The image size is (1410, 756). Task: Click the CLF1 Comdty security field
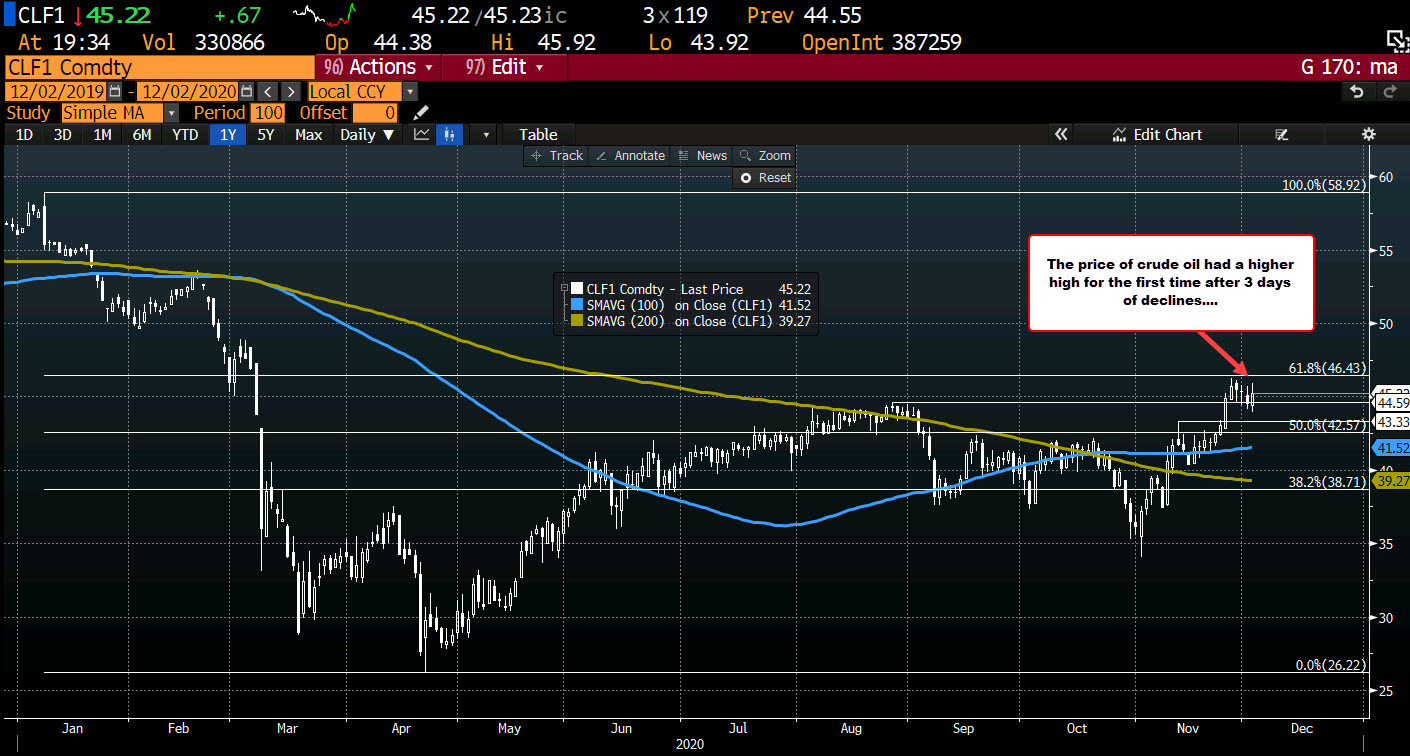pos(158,67)
